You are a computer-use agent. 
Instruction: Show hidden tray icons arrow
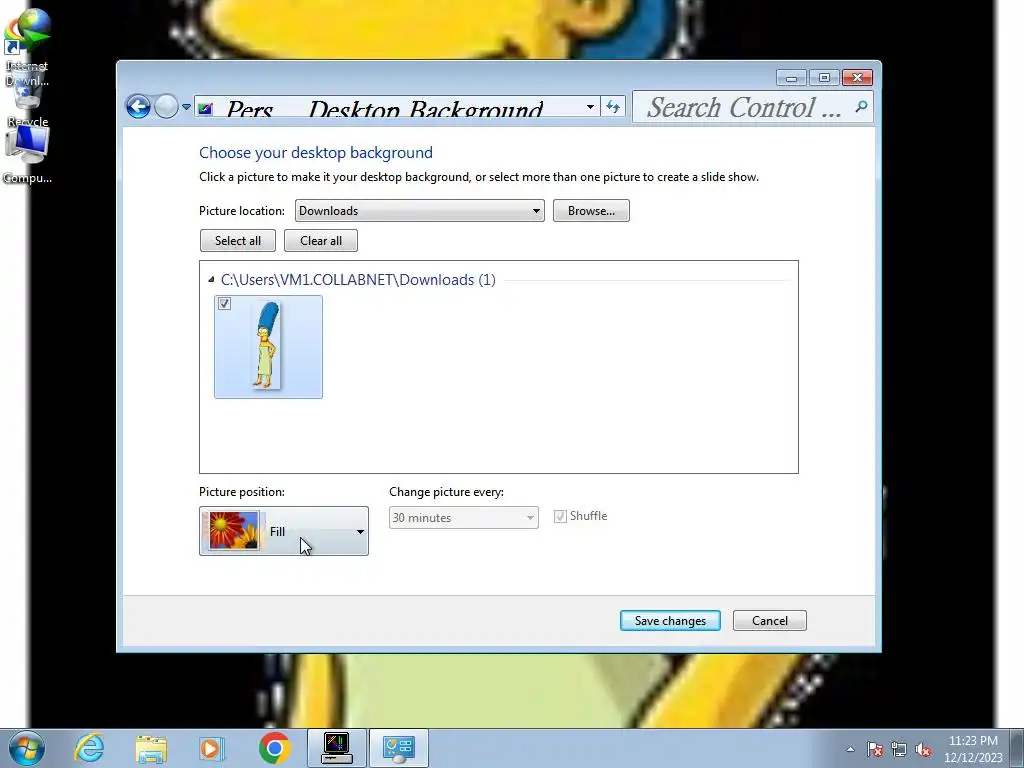[850, 749]
